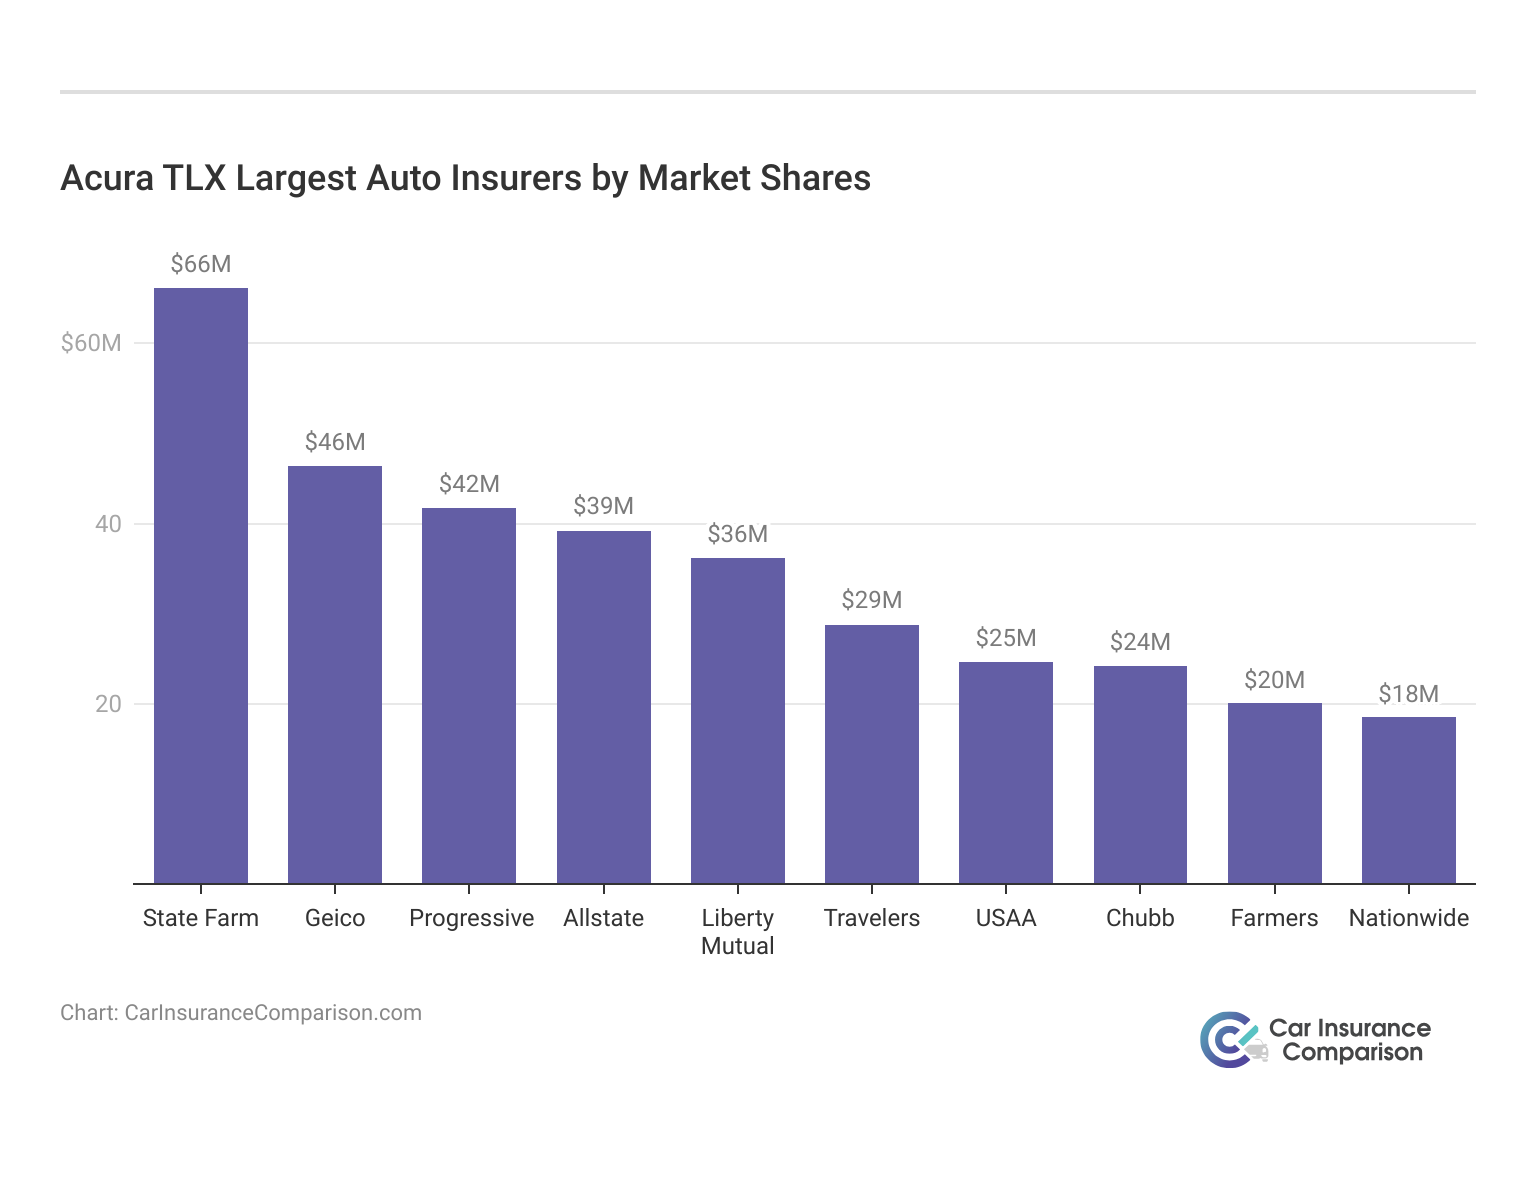Click the Liberty Mutual axis label
The height and width of the screenshot is (1180, 1536).
pos(738,932)
